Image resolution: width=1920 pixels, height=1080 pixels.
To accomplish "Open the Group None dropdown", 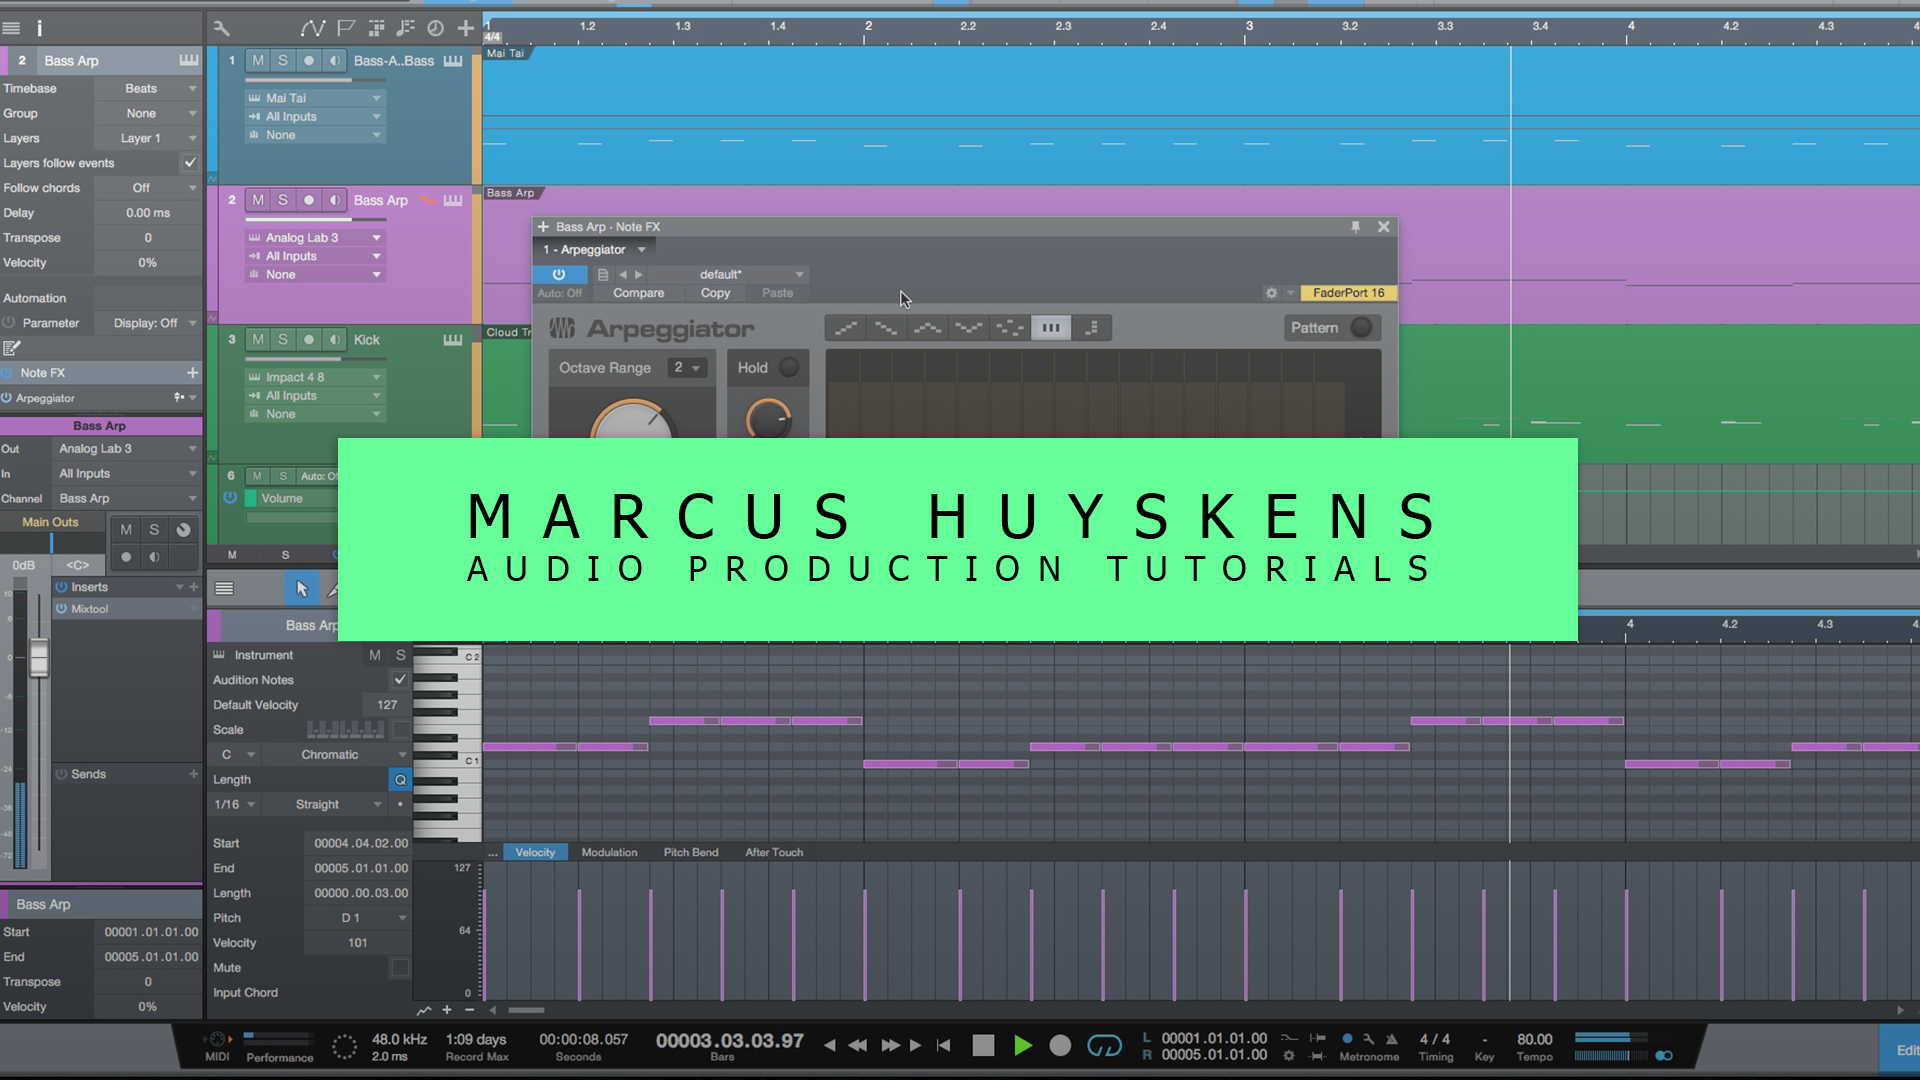I will pos(148,114).
